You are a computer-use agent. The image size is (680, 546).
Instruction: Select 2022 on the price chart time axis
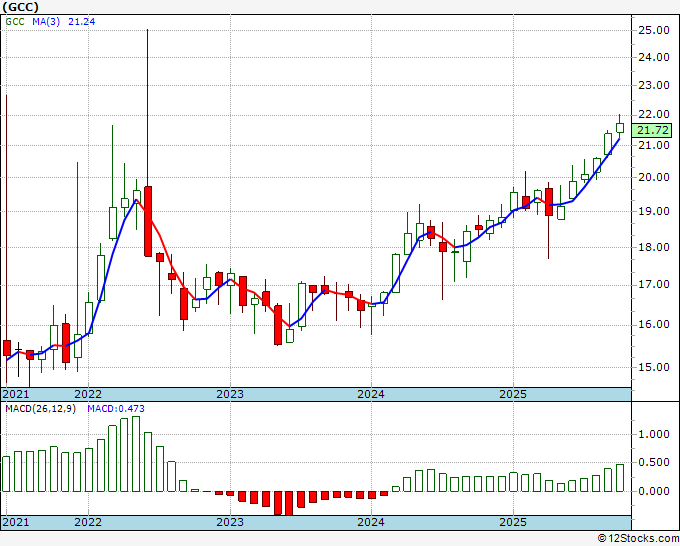[88, 394]
